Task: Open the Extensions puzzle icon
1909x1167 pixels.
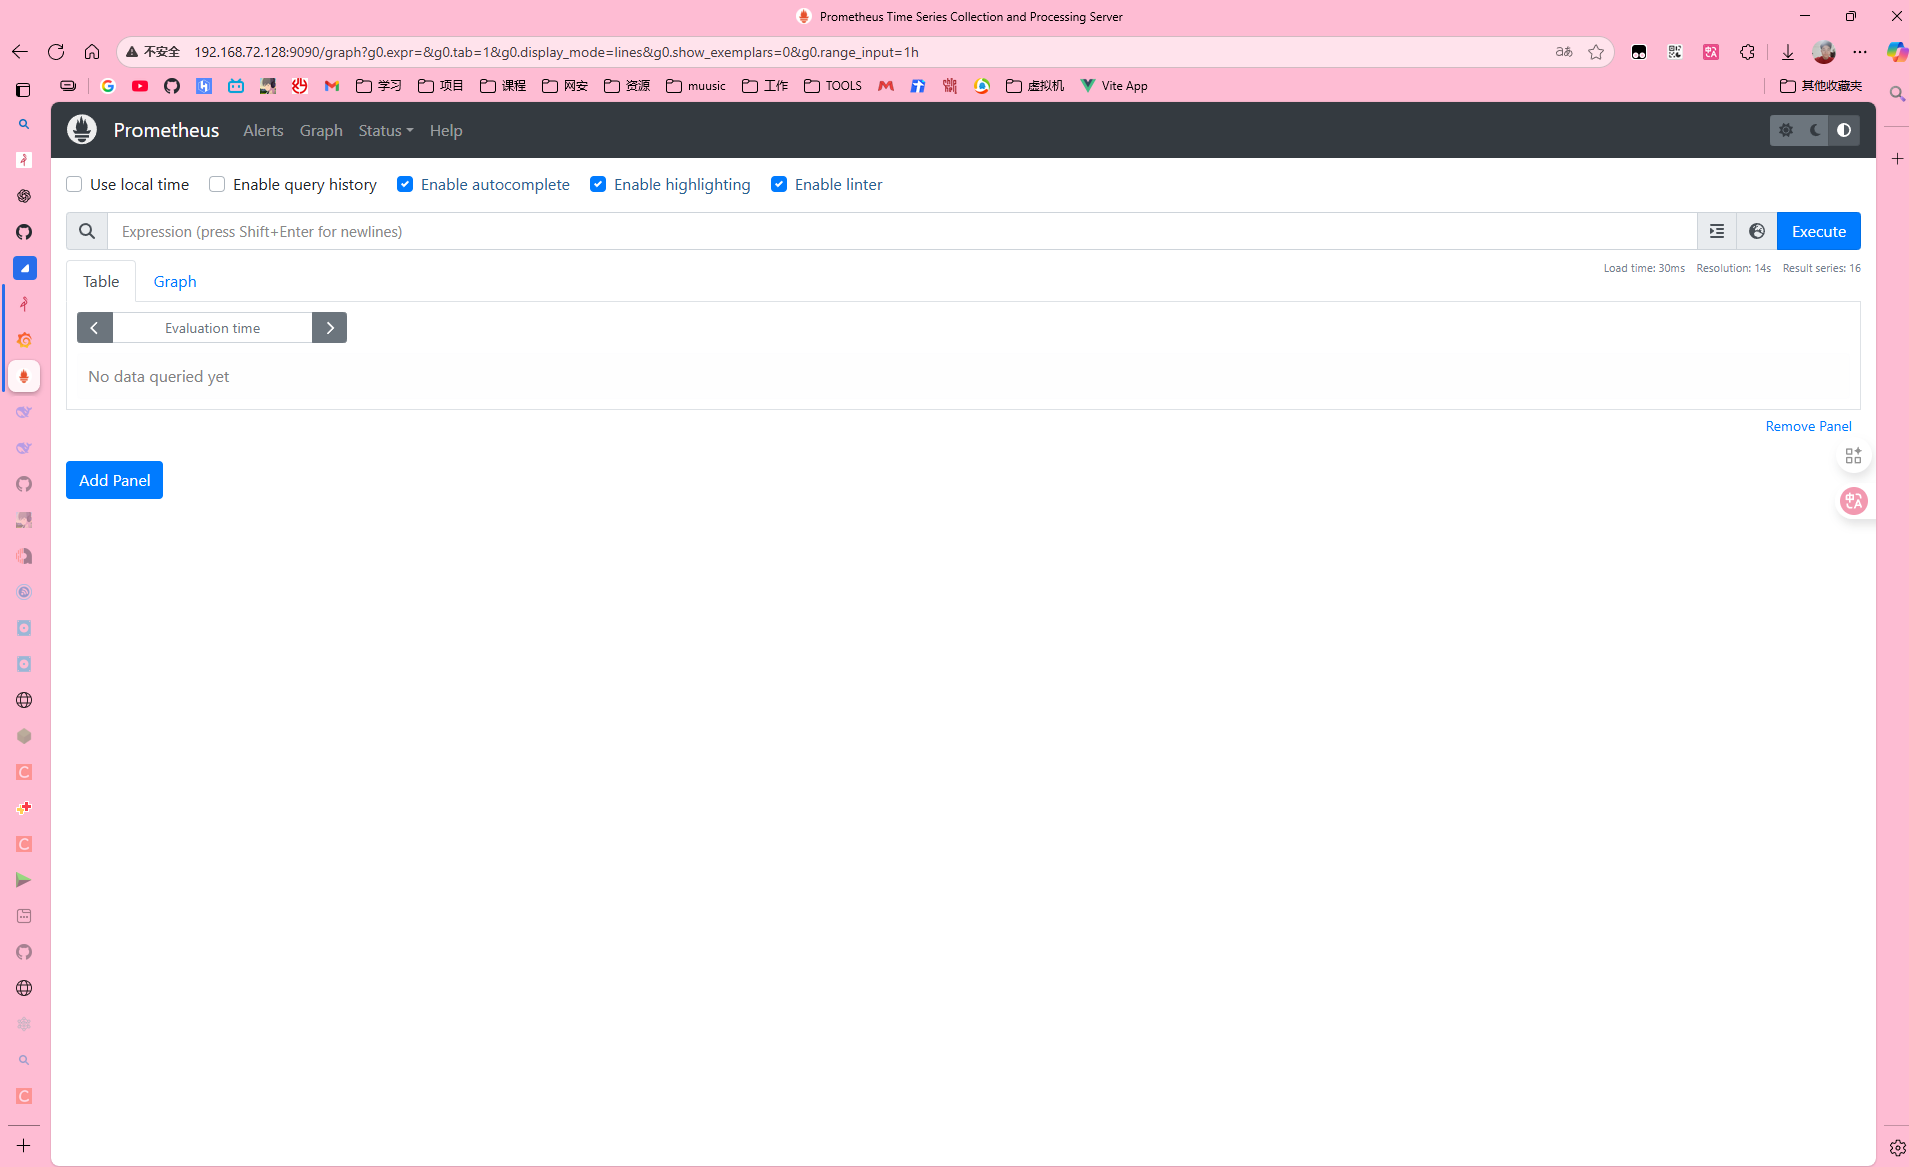Action: point(1747,52)
